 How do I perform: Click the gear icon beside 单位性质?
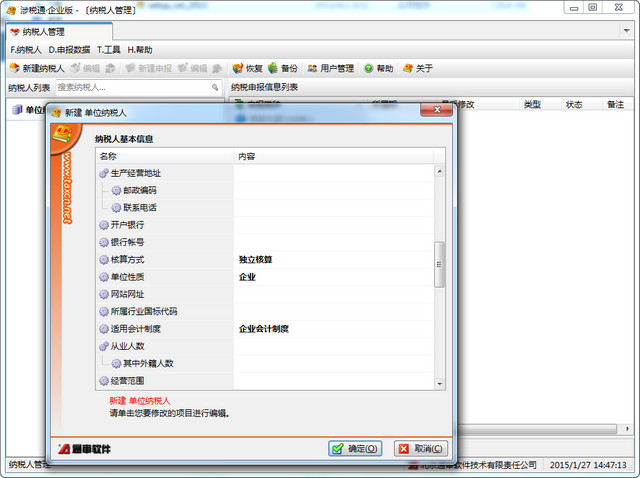pos(104,277)
